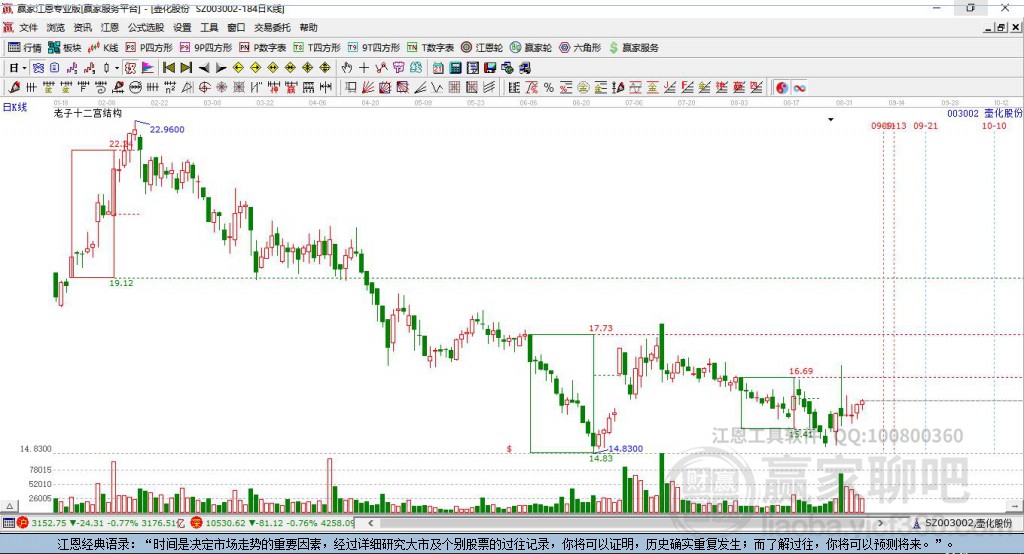Restore the inner document window
The width and height of the screenshot is (1024, 554).
click(1001, 27)
